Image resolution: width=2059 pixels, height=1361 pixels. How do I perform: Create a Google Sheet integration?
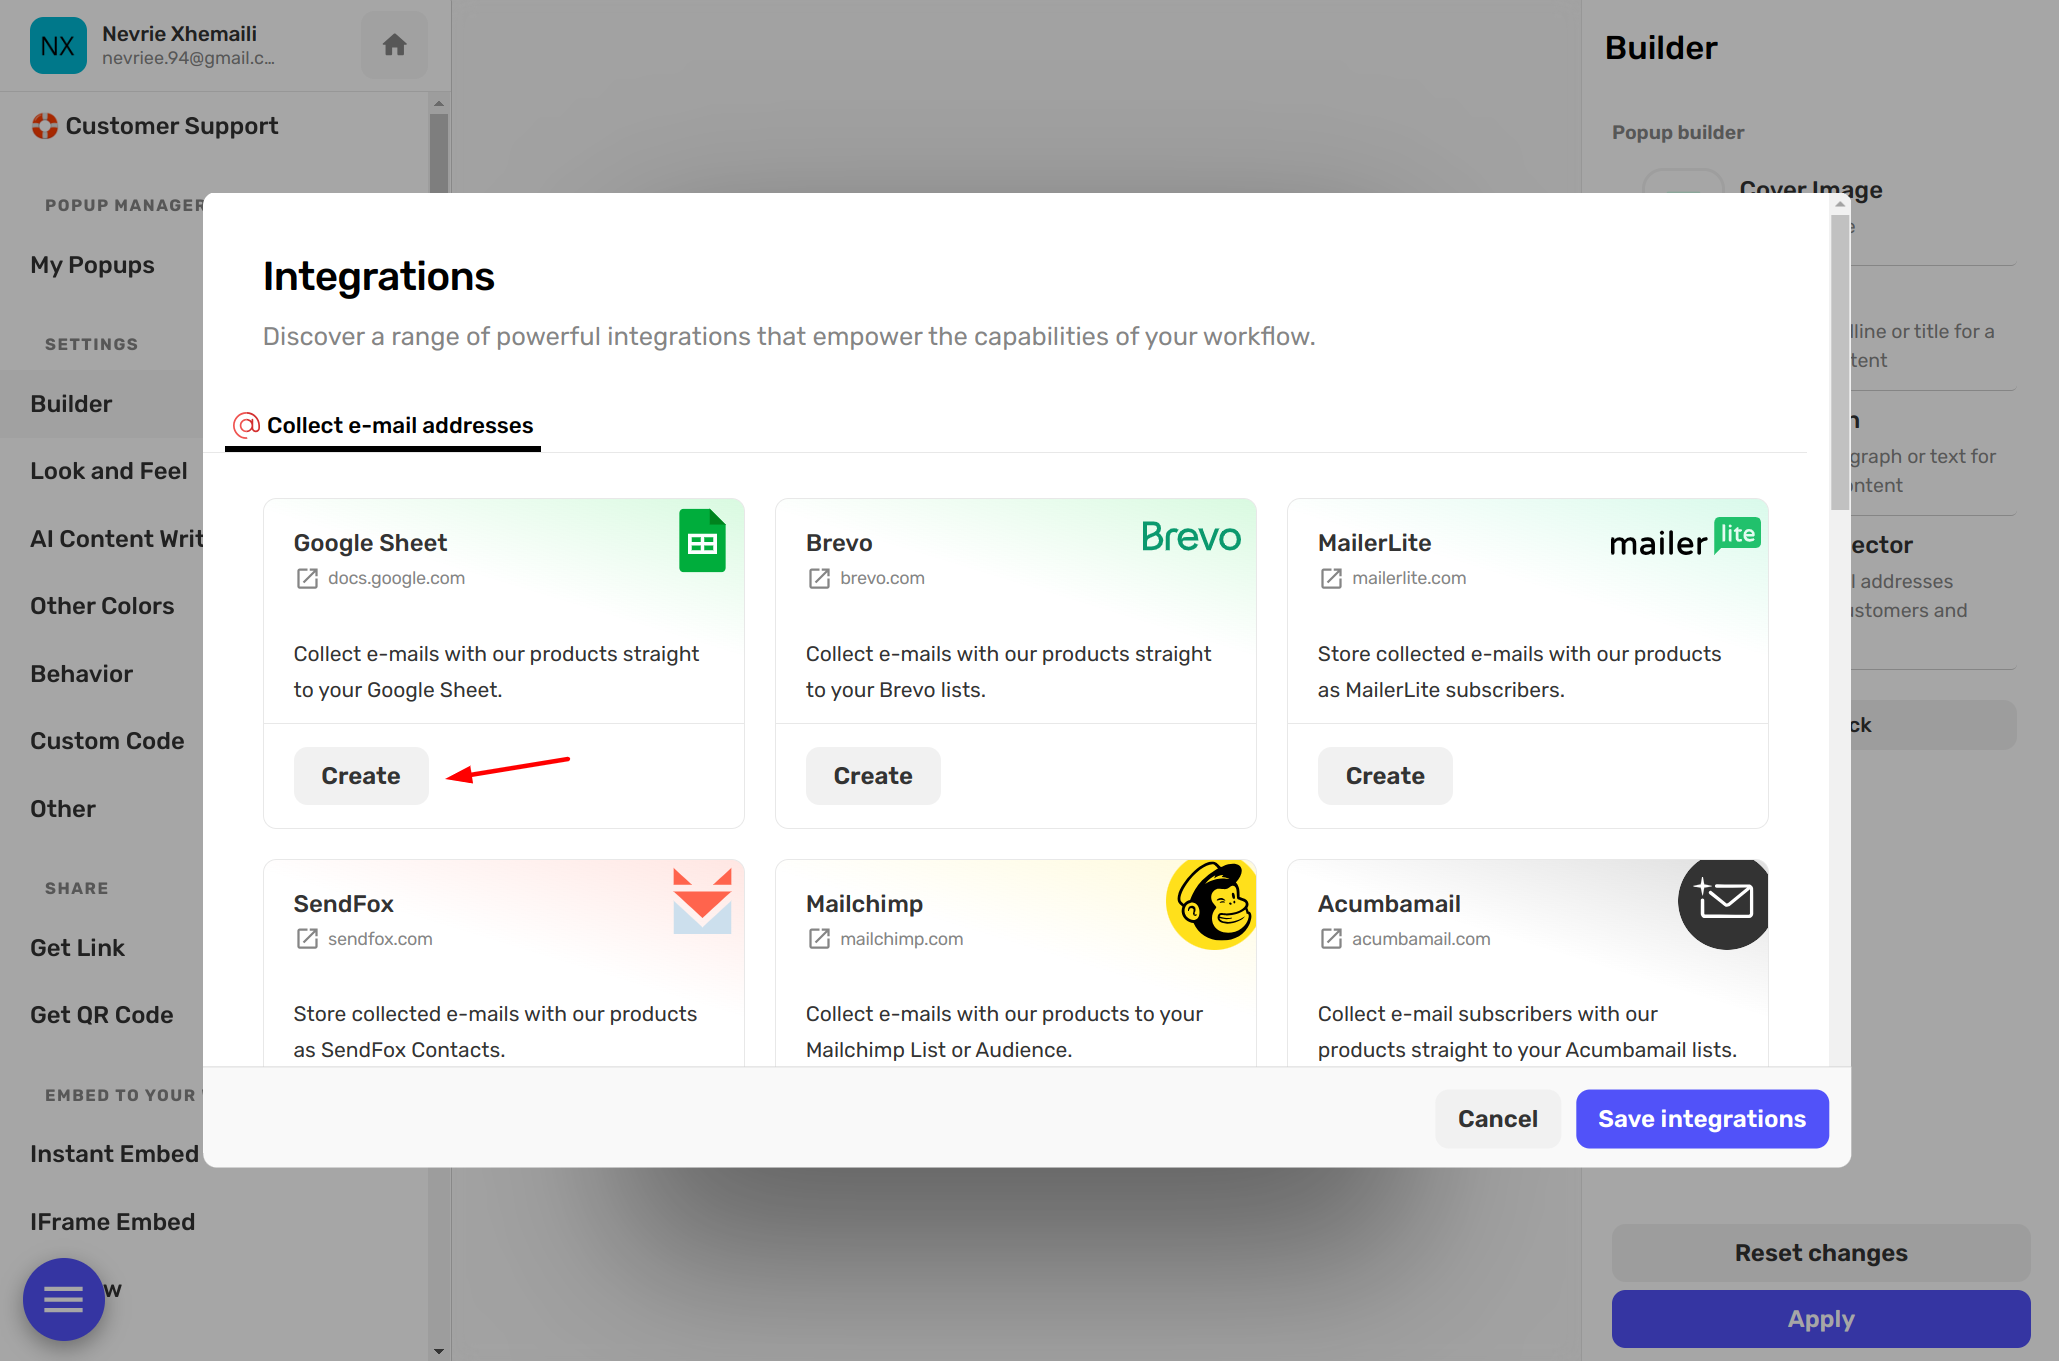click(x=361, y=776)
